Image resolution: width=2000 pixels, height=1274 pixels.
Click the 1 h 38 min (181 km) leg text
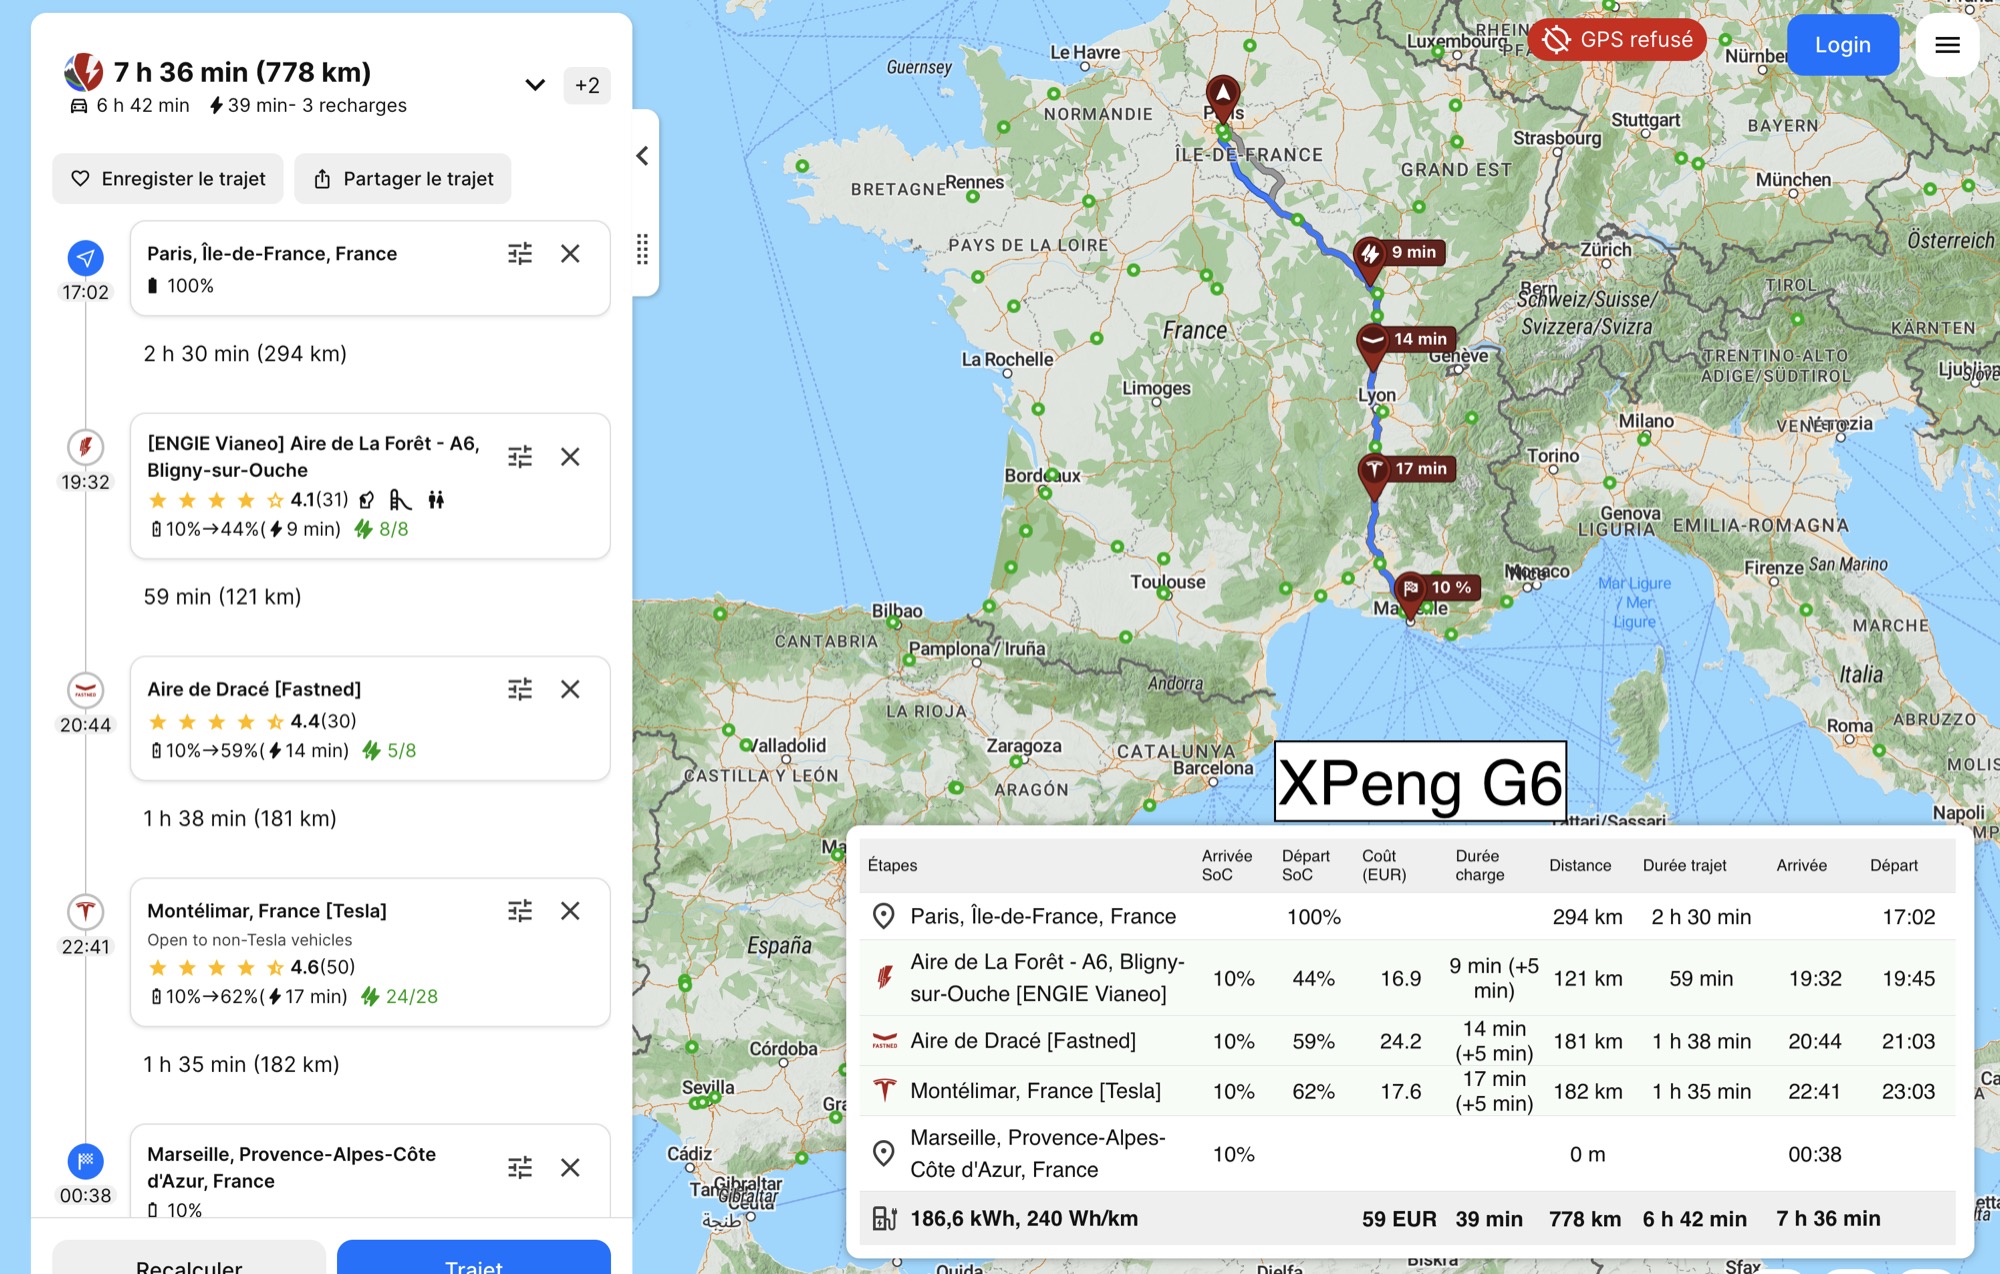240,819
